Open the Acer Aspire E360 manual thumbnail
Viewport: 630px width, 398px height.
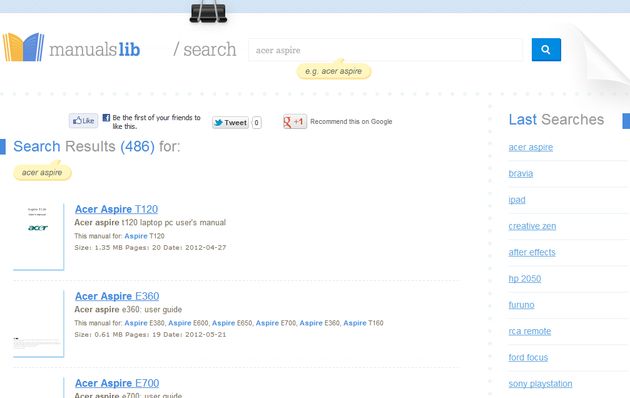[38, 323]
